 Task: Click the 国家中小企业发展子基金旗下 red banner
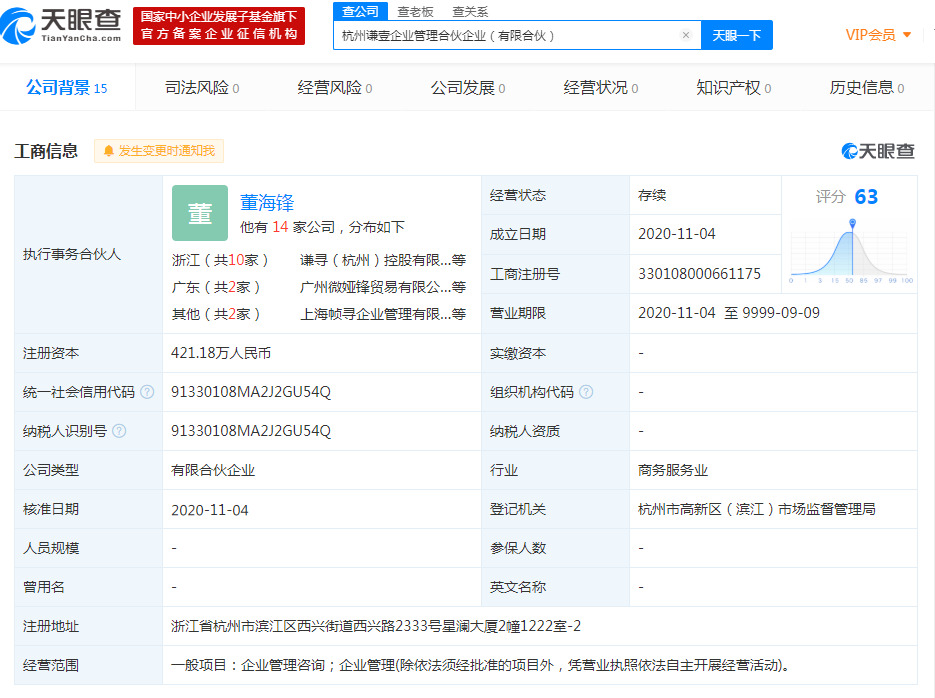[219, 26]
